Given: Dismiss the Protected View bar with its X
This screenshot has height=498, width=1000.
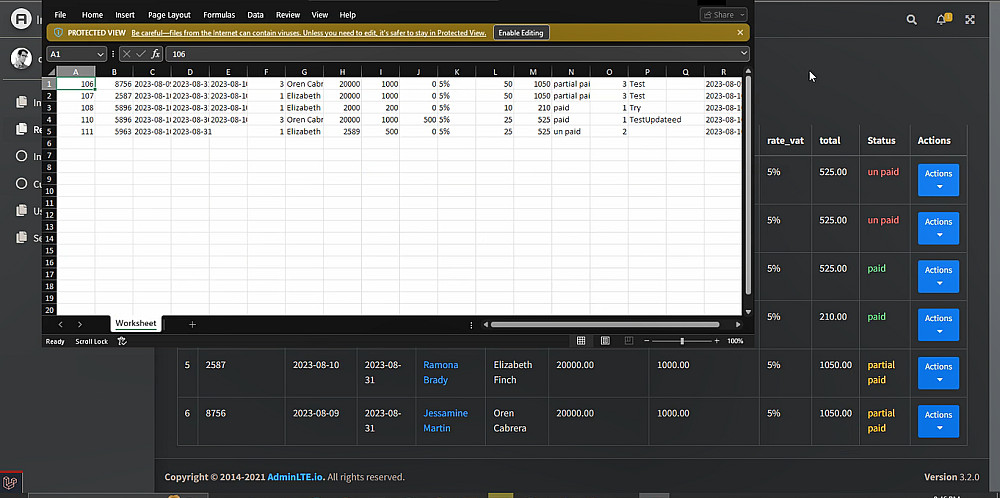Looking at the screenshot, I should [740, 33].
